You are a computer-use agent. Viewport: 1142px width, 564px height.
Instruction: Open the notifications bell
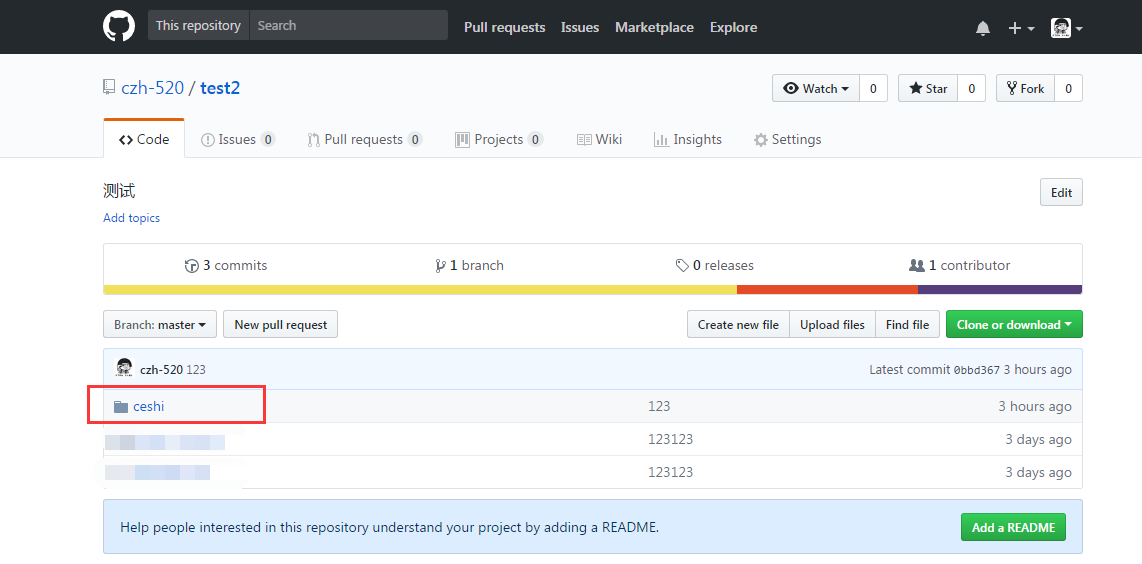pos(982,28)
